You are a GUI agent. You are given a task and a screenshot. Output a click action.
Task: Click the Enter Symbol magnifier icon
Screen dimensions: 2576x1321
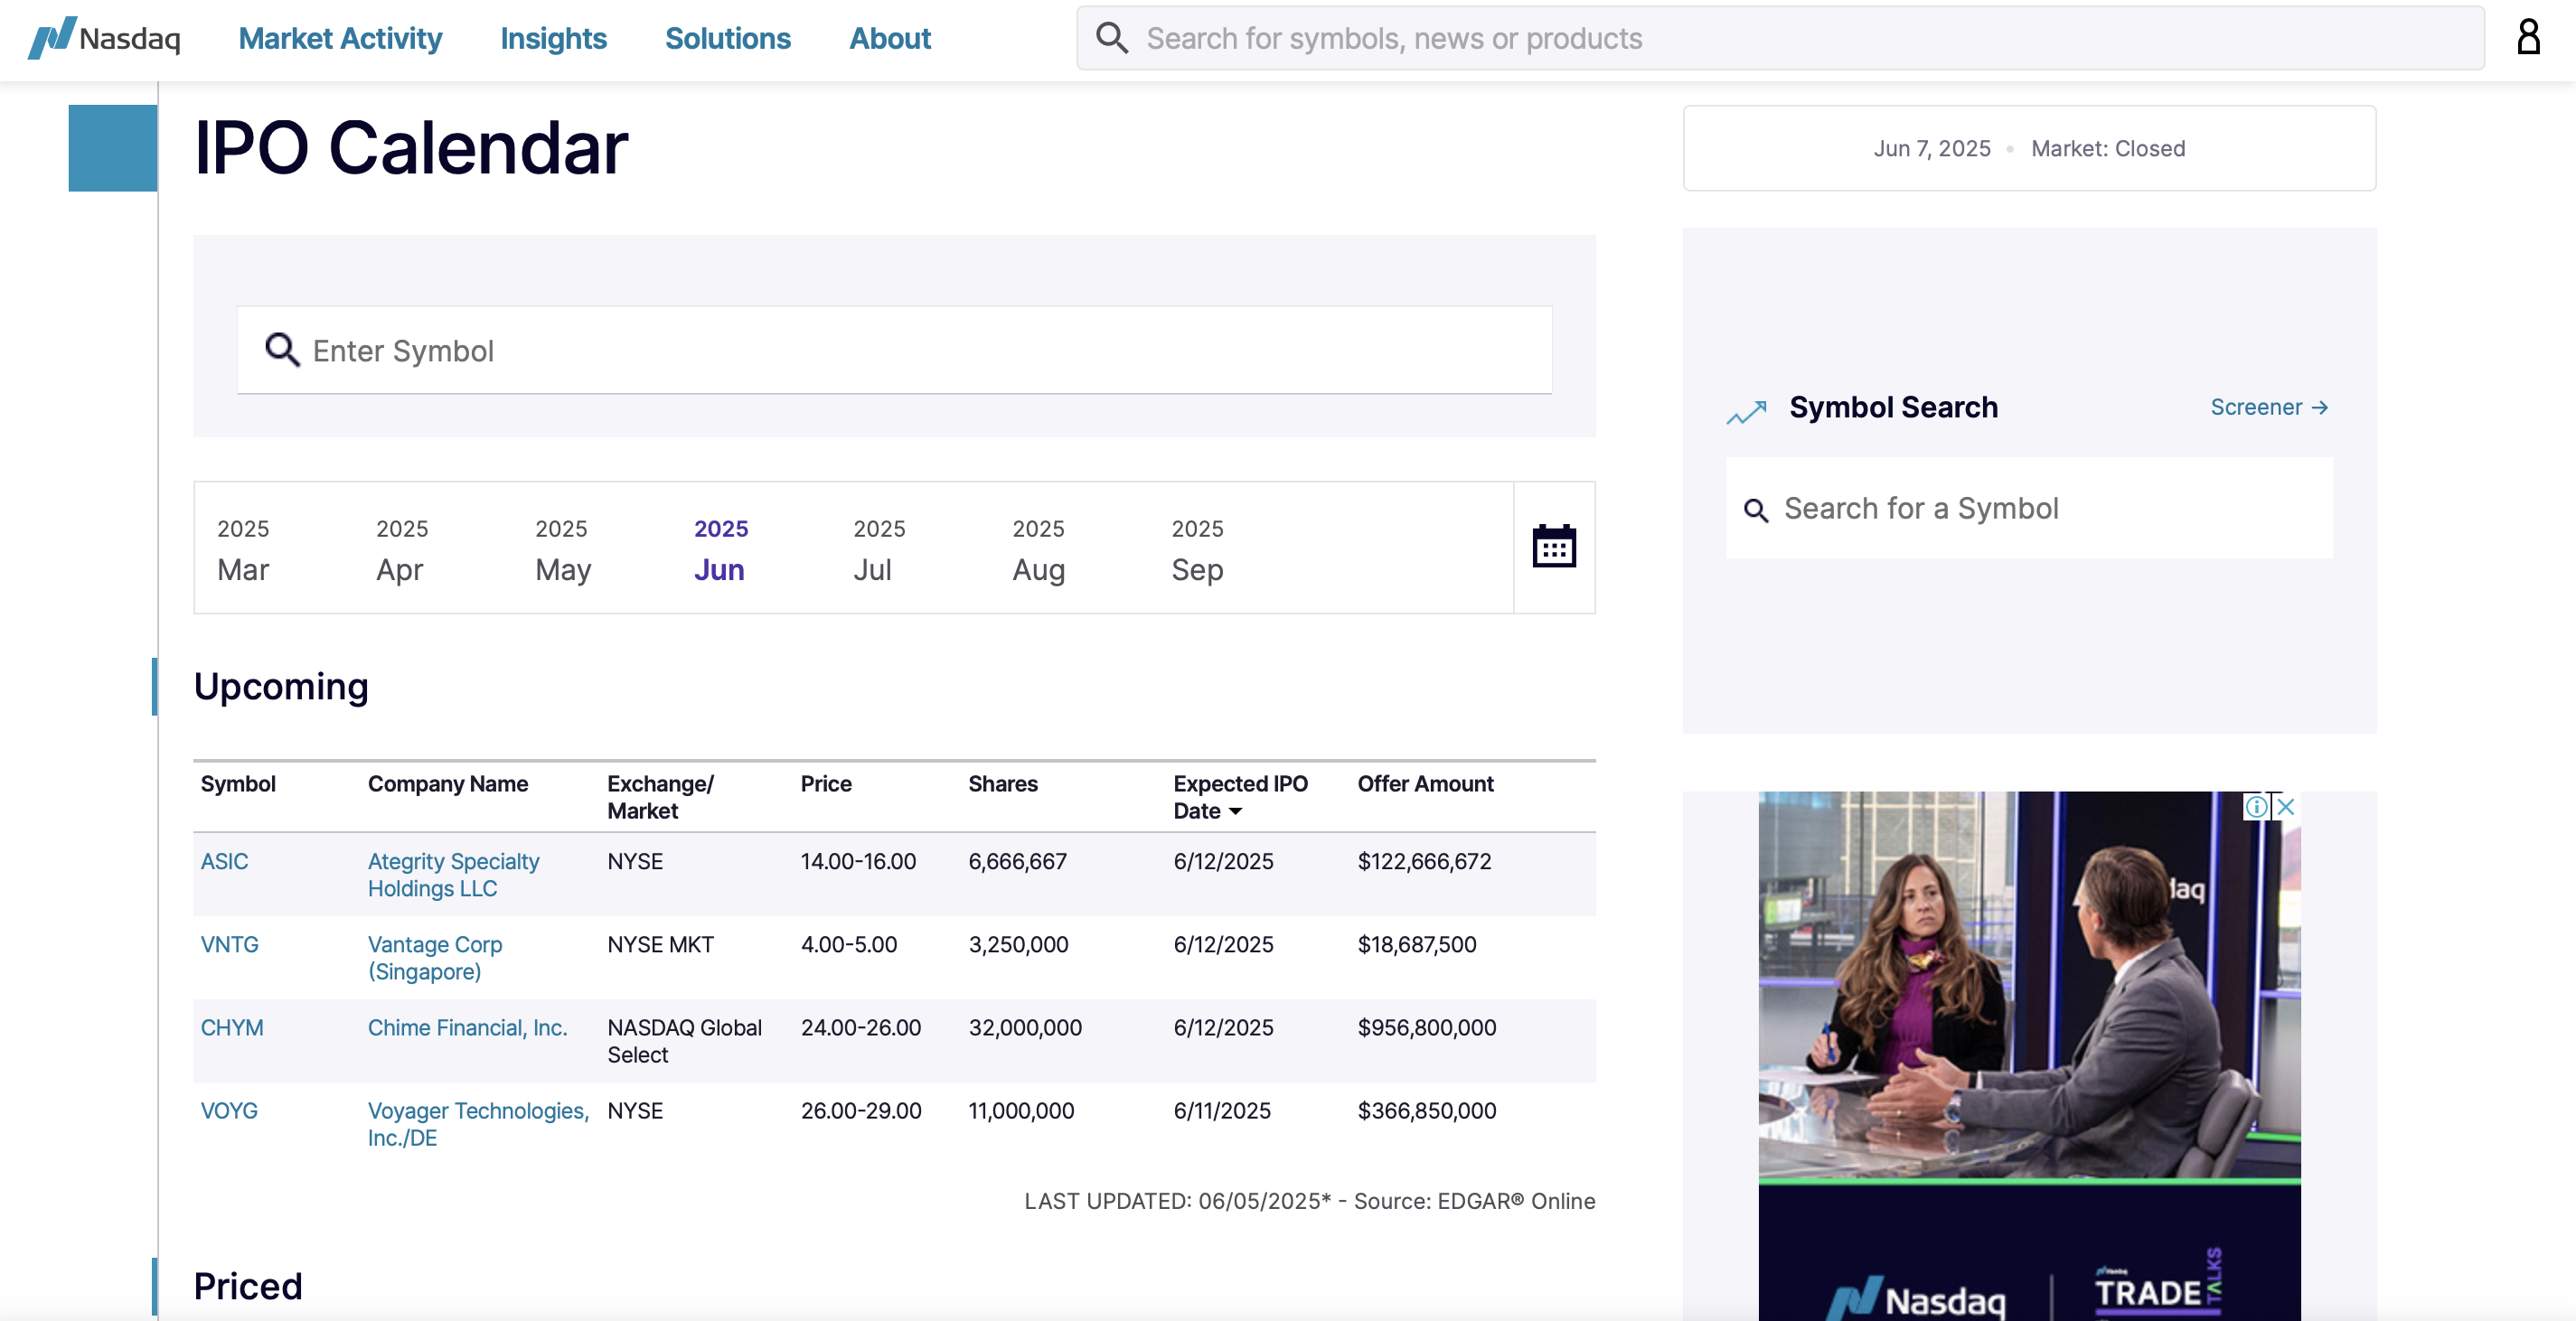point(282,350)
